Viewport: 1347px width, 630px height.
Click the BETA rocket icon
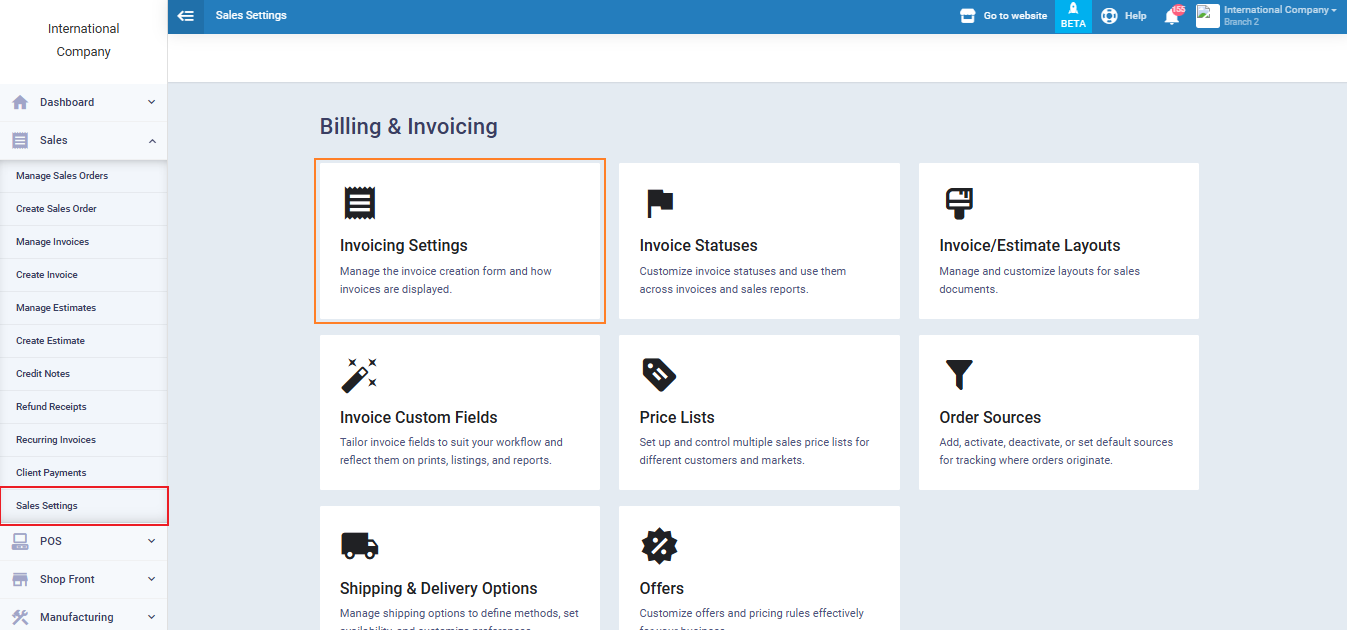pos(1073,9)
